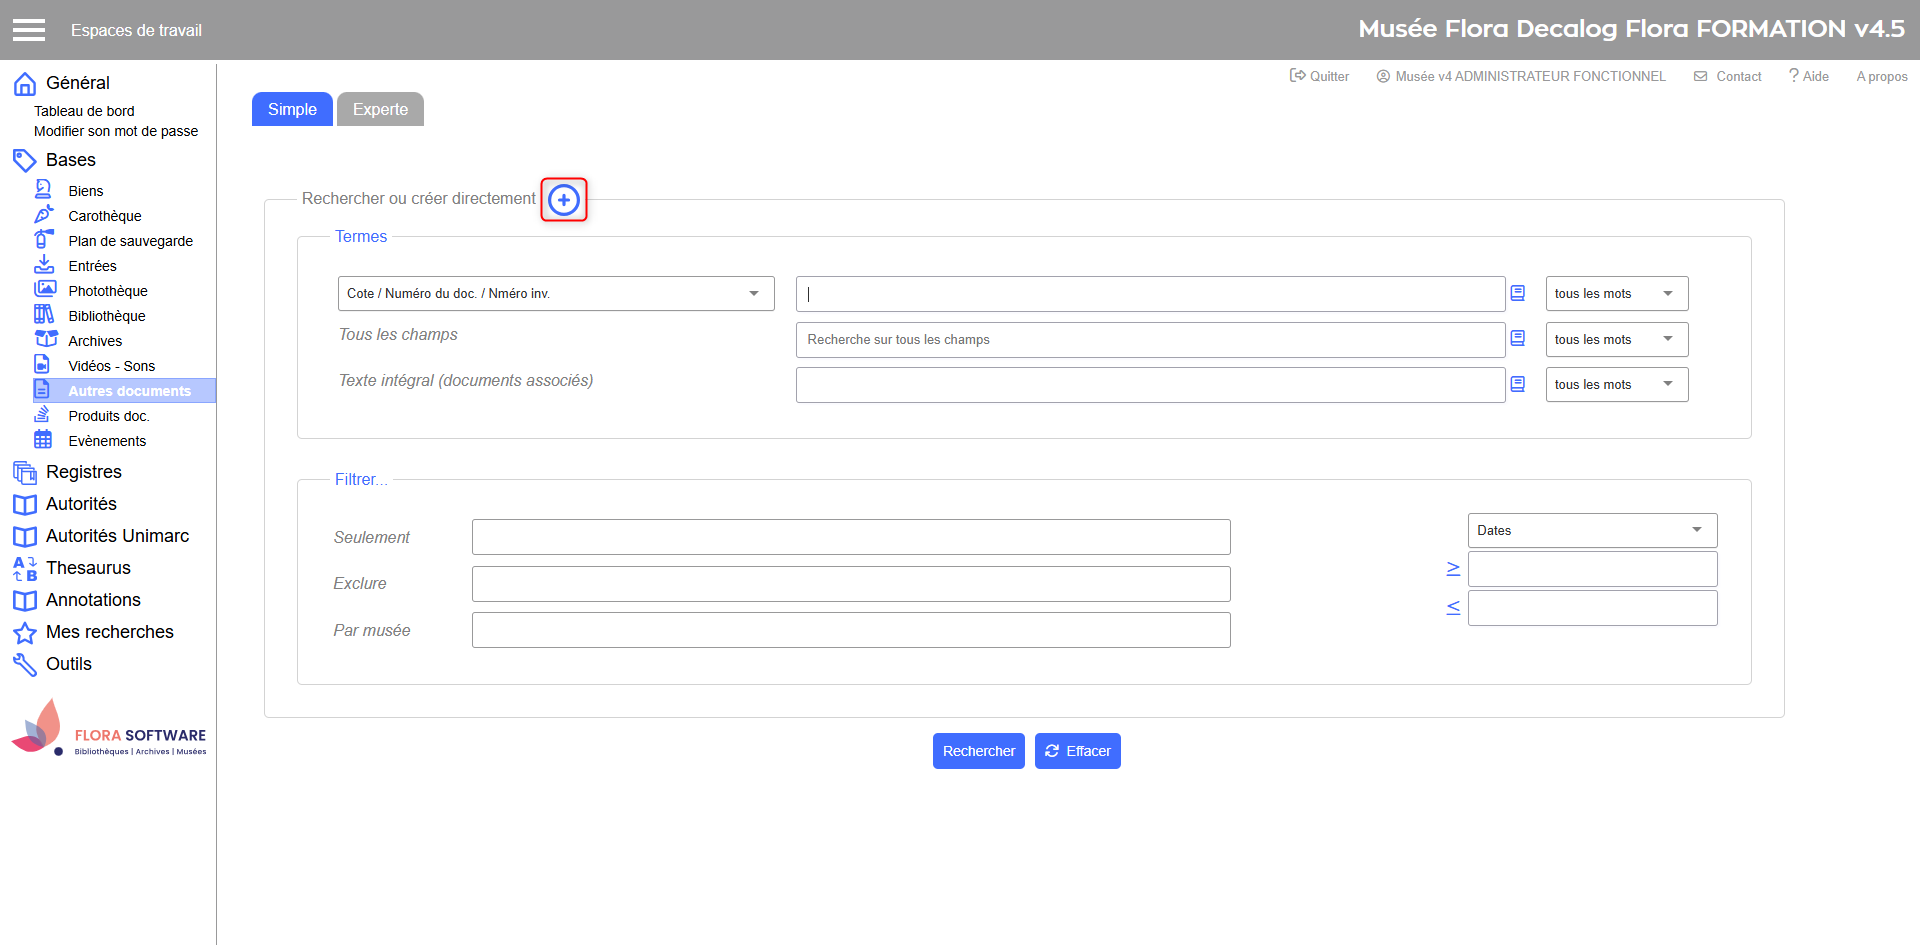
Task: Click the Thesaurus icon in sidebar
Action: (x=25, y=568)
